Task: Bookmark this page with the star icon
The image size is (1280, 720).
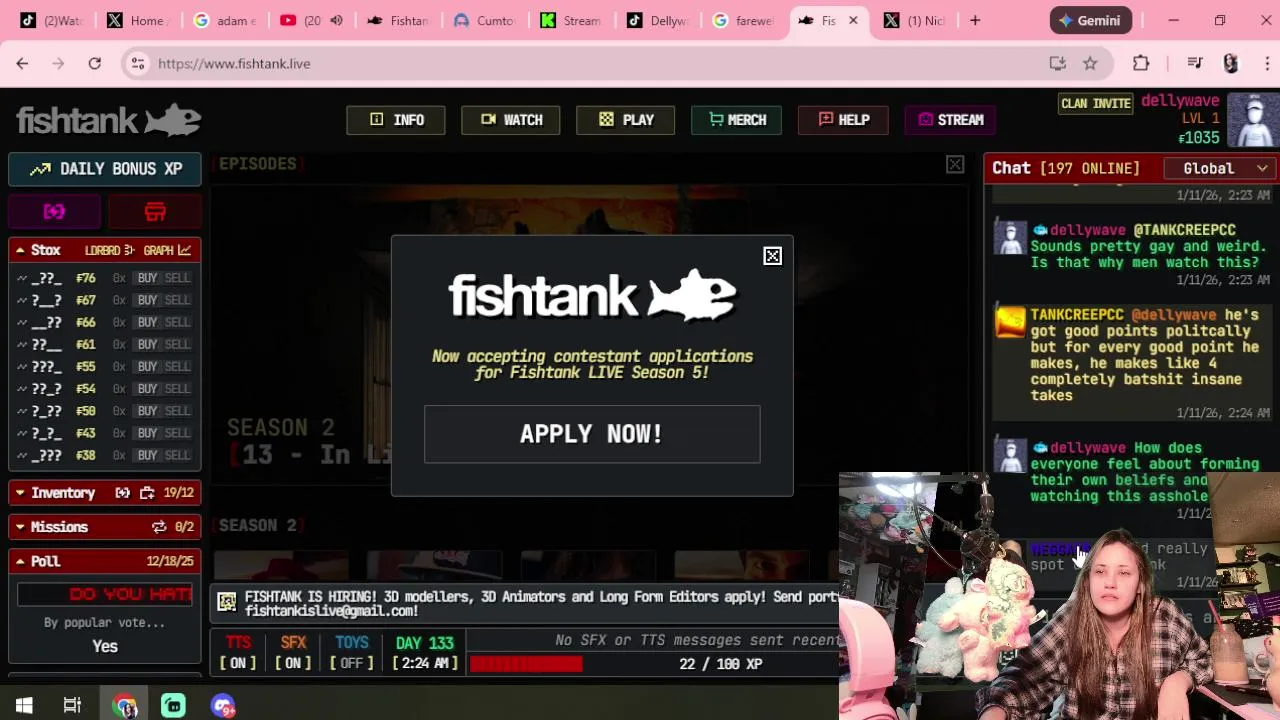Action: pyautogui.click(x=1090, y=63)
